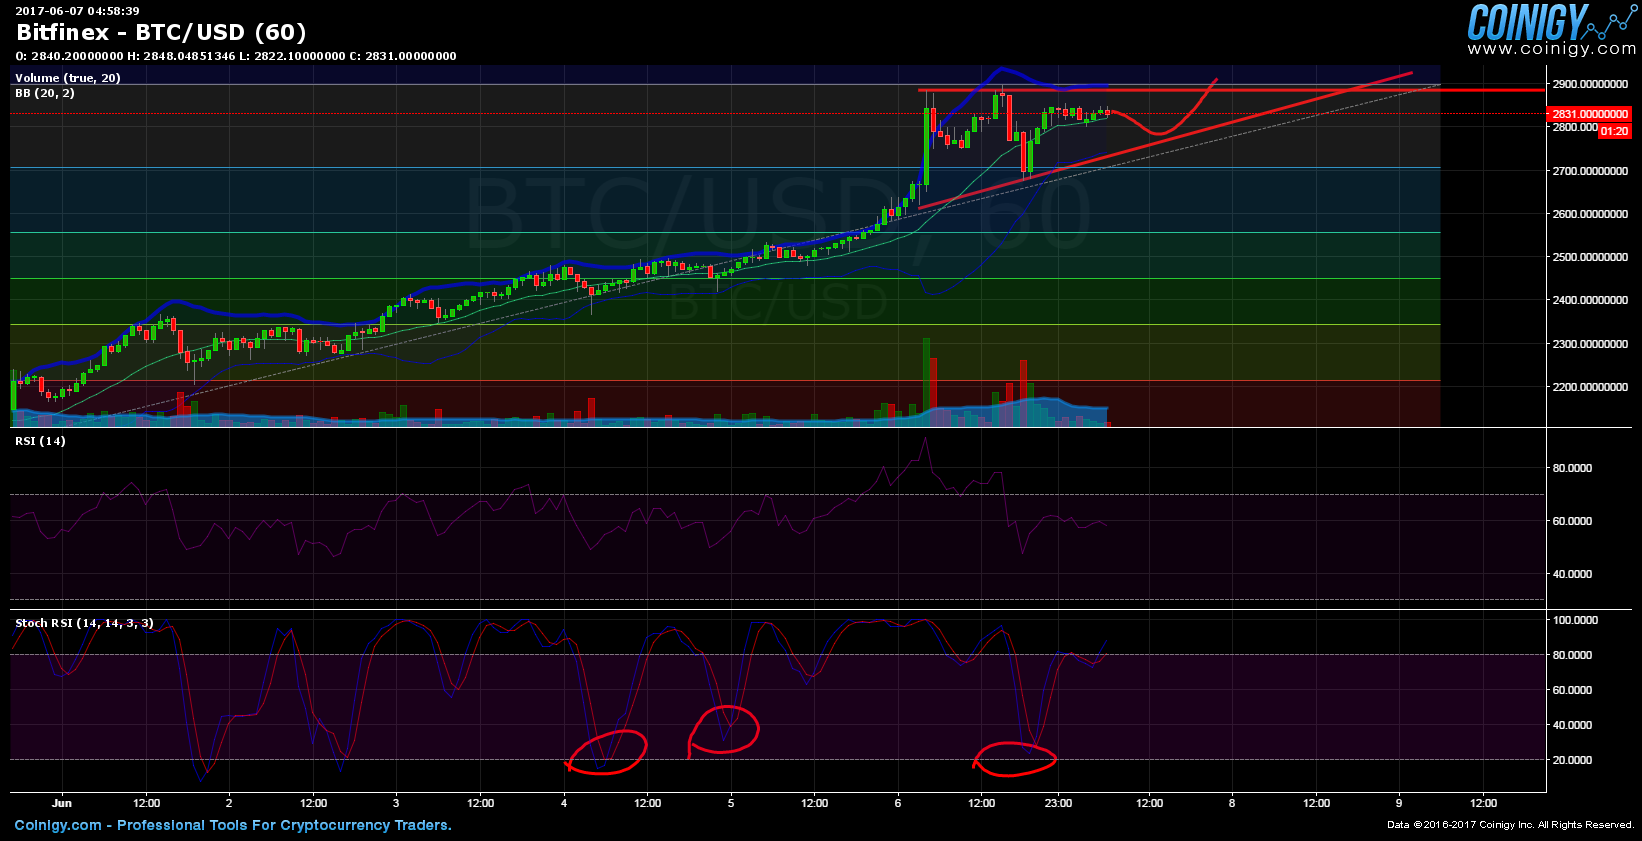Viewport: 1642px width, 841px height.
Task: Click the OHLC values line under the title
Action: point(236,56)
